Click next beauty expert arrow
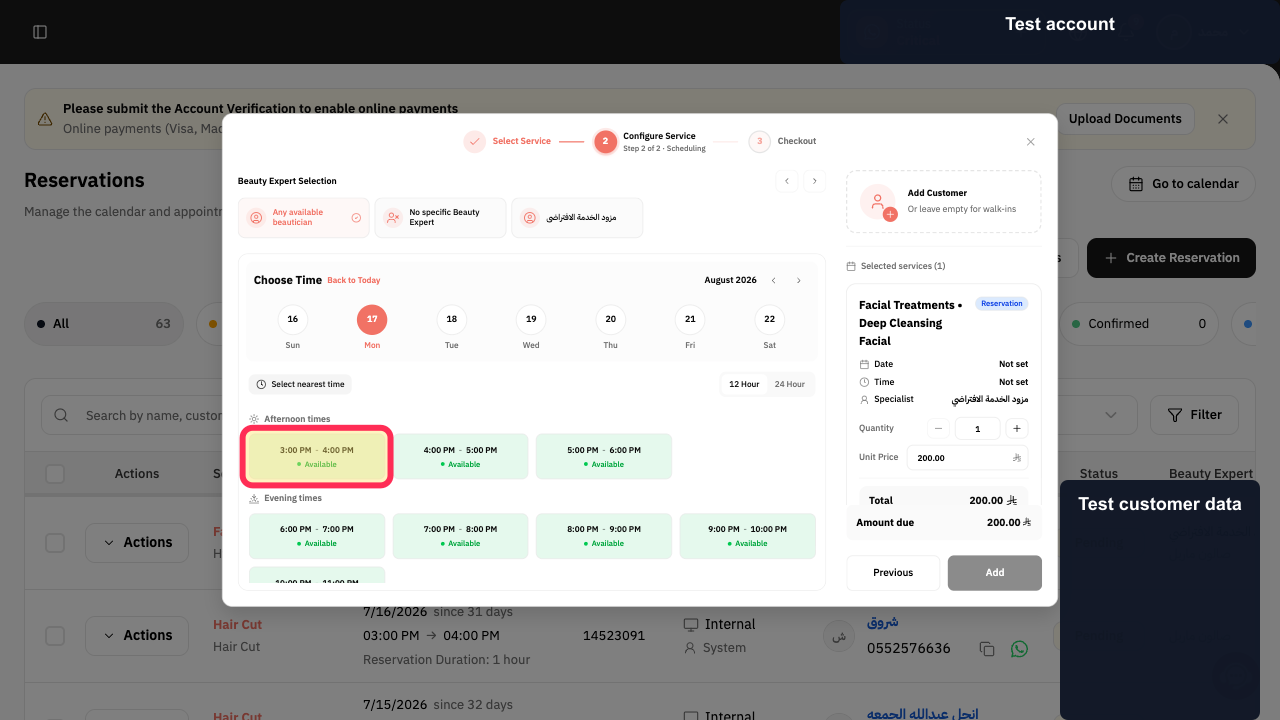1280x720 pixels. (x=815, y=181)
